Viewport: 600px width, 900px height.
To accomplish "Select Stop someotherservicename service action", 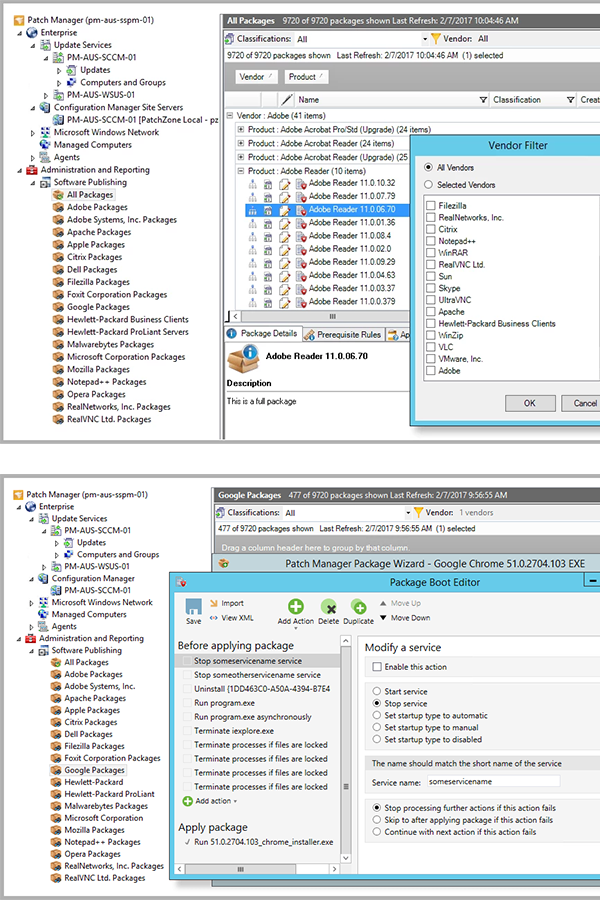I will [258, 675].
